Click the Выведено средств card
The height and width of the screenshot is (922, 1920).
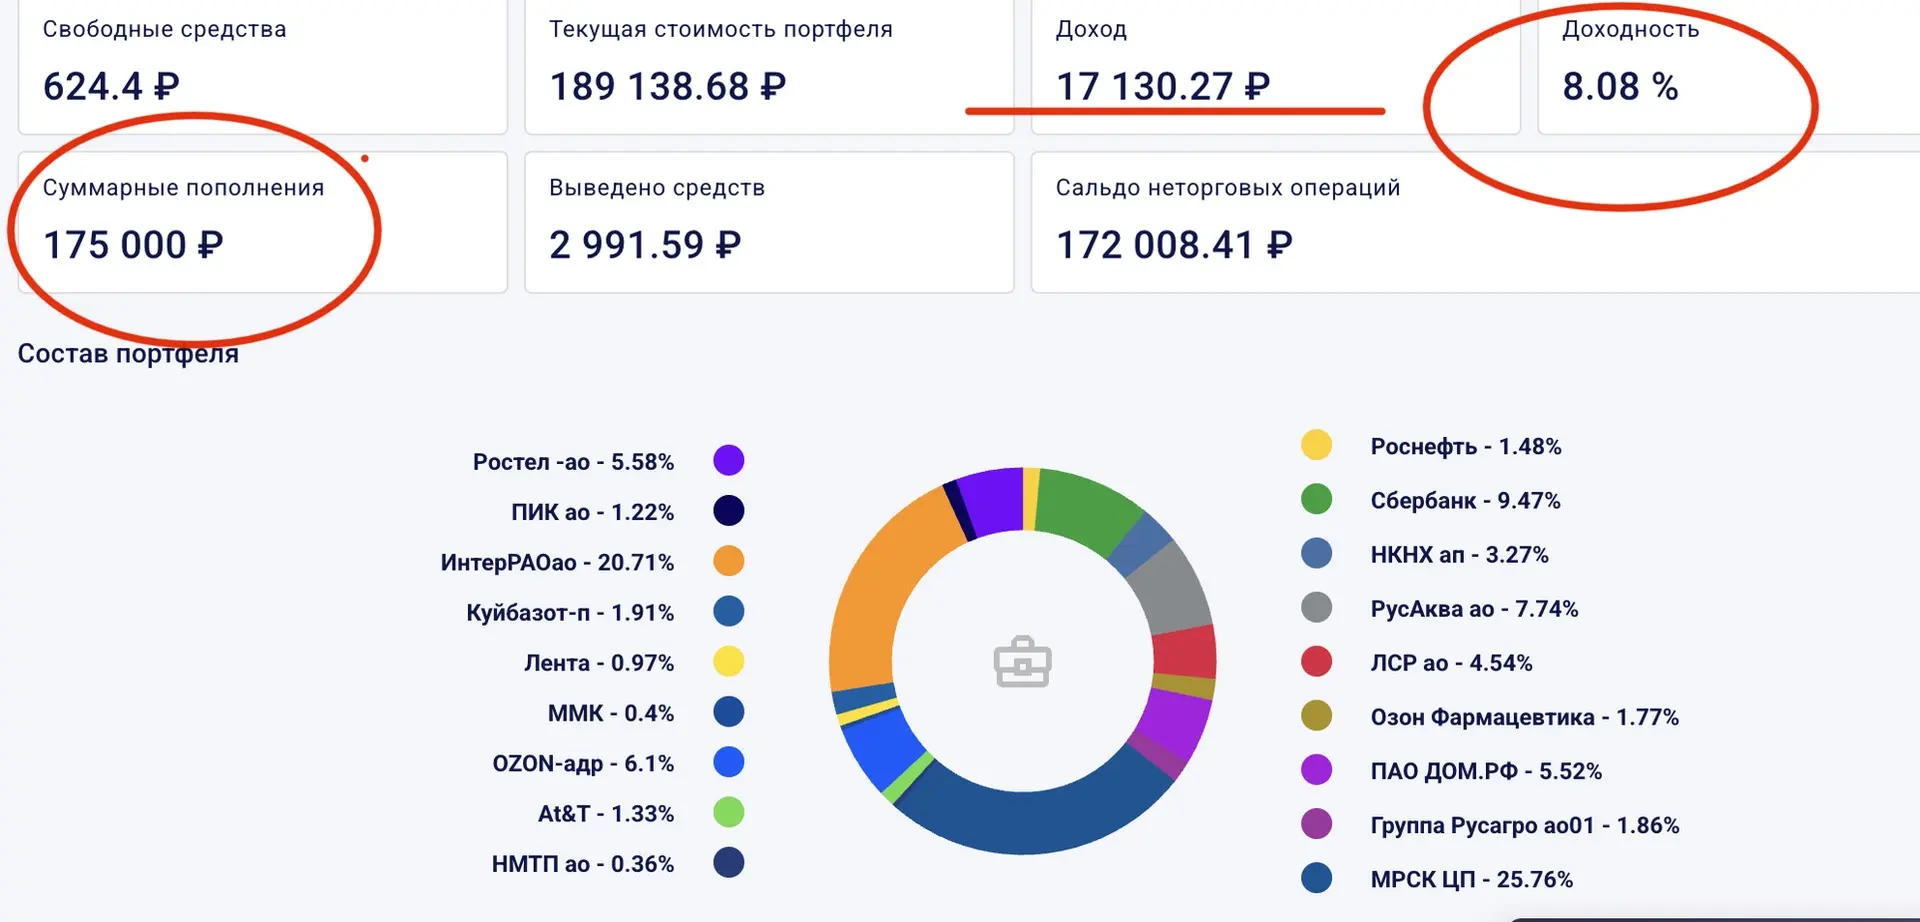pos(769,222)
